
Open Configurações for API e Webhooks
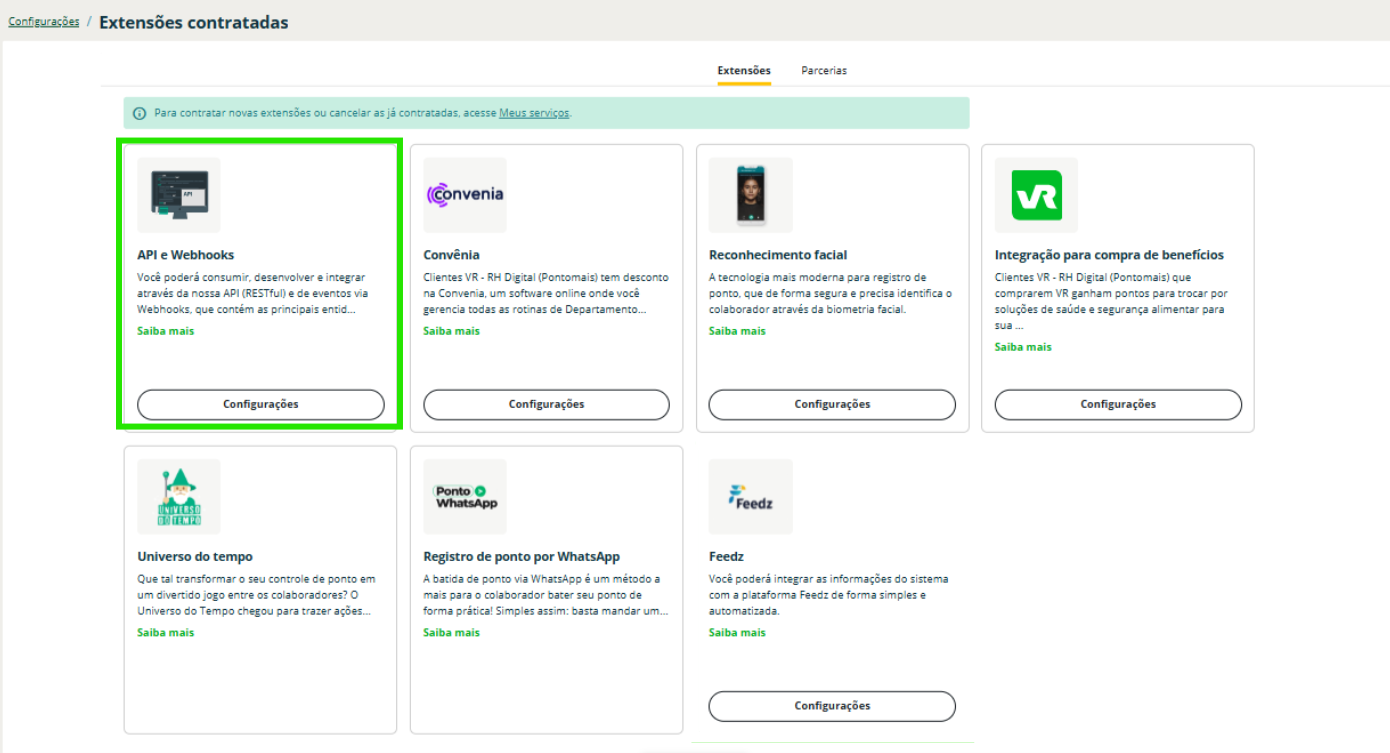260,404
